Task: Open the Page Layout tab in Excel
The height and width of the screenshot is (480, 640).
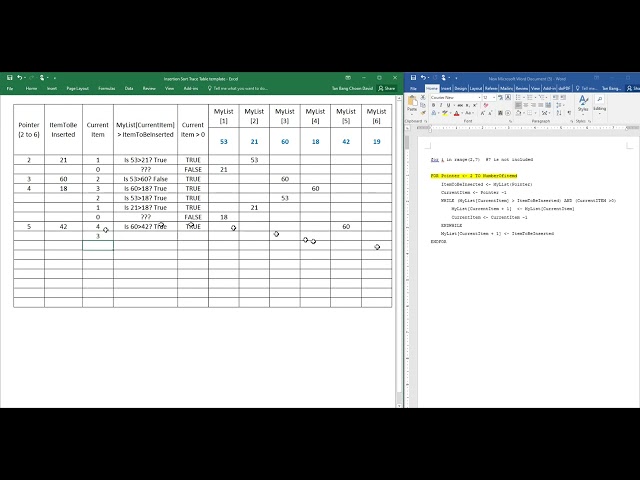Action: pos(78,88)
